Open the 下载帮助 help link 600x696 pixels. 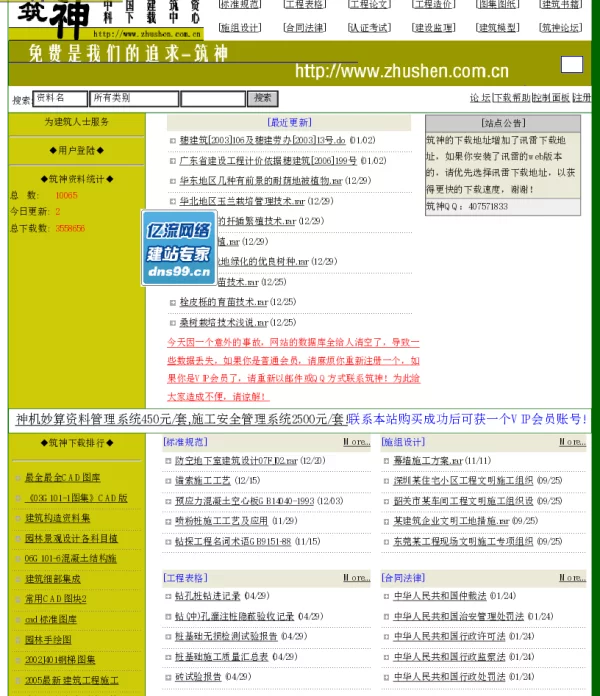512,98
